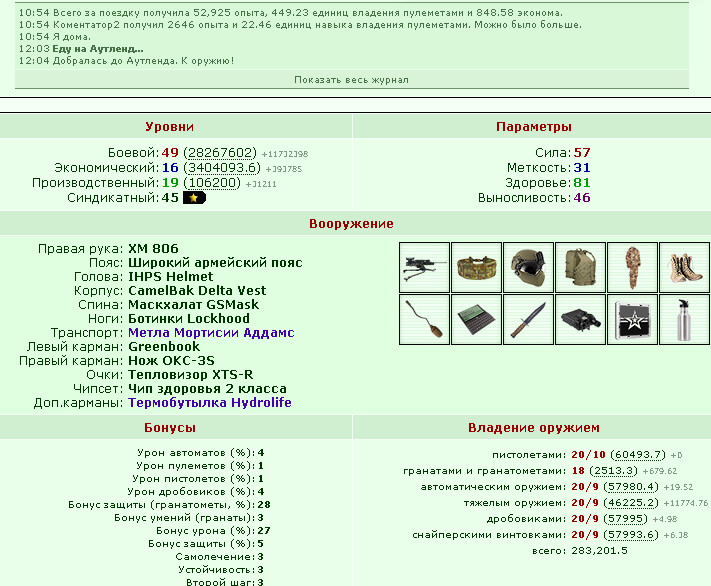Click the Сила value 57
Viewport: 711px width, 586px height.
click(582, 153)
